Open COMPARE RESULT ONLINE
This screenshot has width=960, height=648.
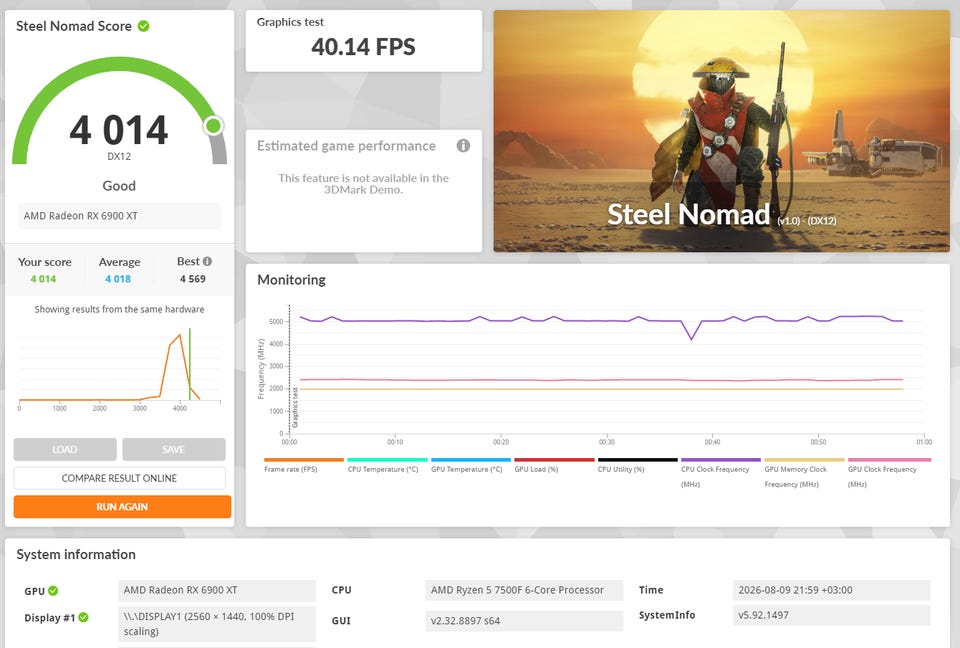point(119,478)
